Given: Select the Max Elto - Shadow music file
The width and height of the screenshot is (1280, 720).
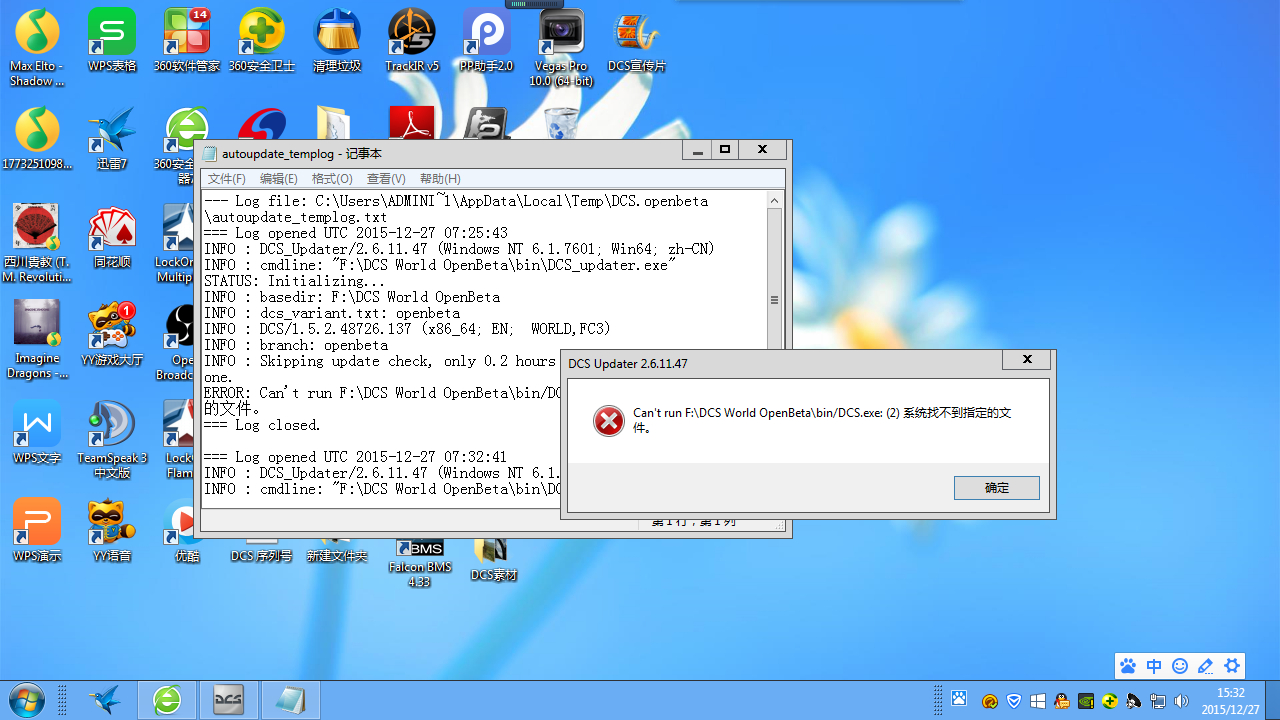Looking at the screenshot, I should click(37, 47).
